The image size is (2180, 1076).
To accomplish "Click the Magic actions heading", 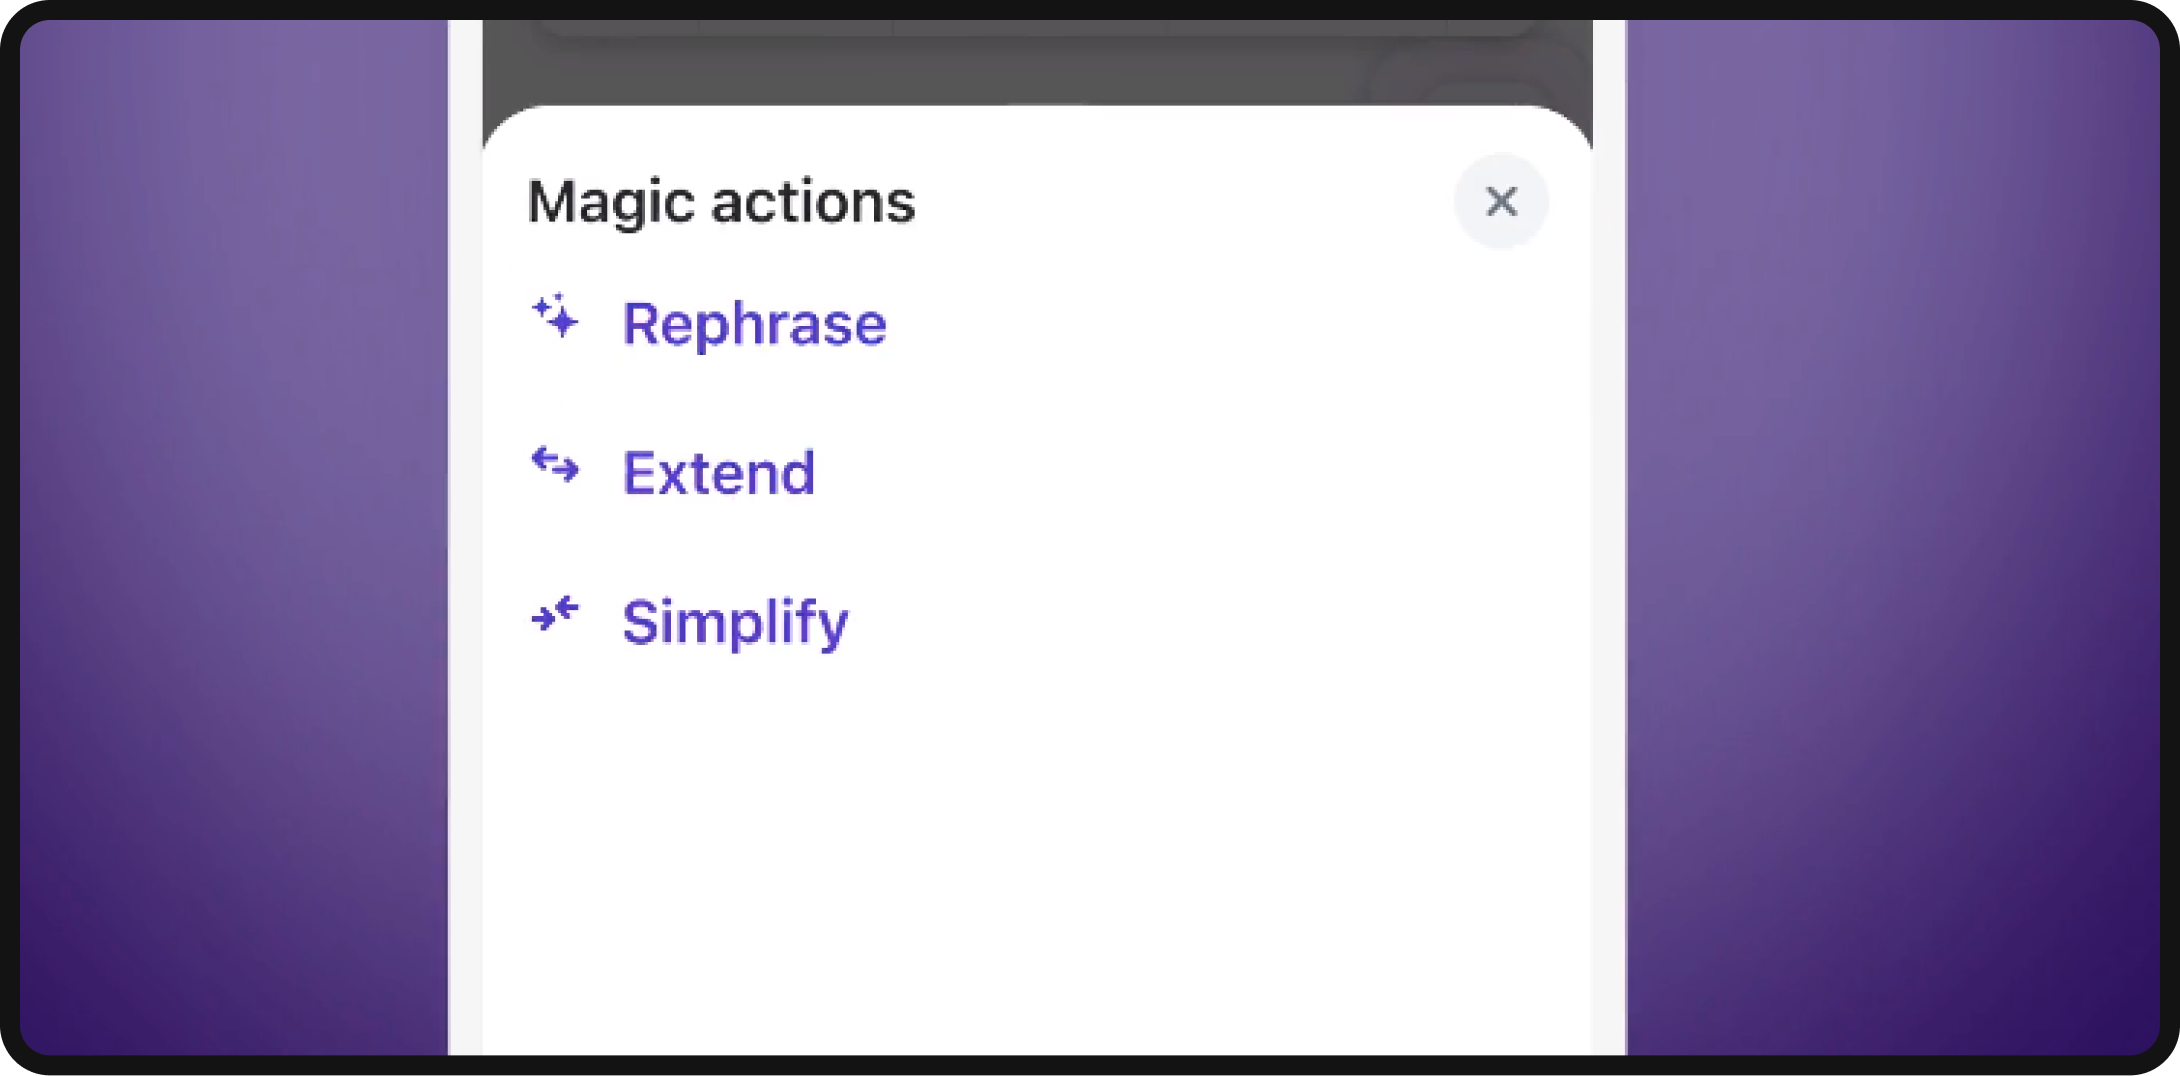I will point(720,200).
